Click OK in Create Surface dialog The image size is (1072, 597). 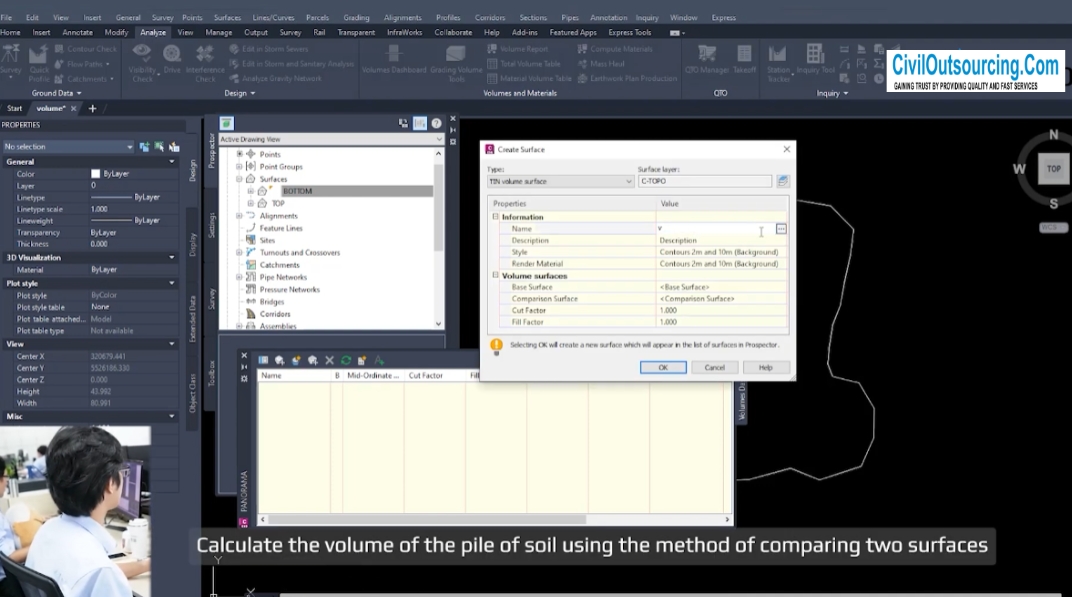(663, 368)
